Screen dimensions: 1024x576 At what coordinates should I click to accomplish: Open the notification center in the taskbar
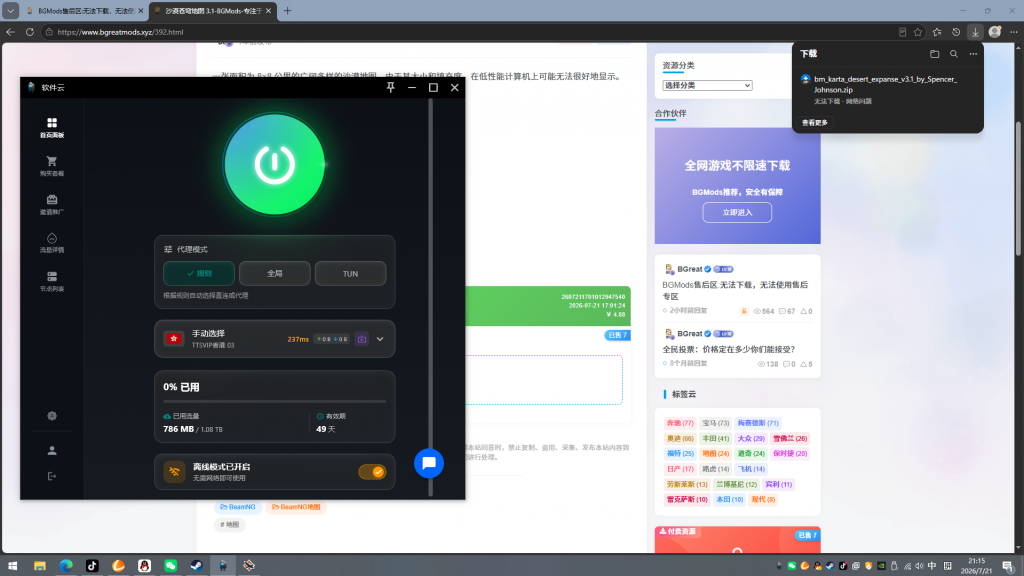(1008, 566)
